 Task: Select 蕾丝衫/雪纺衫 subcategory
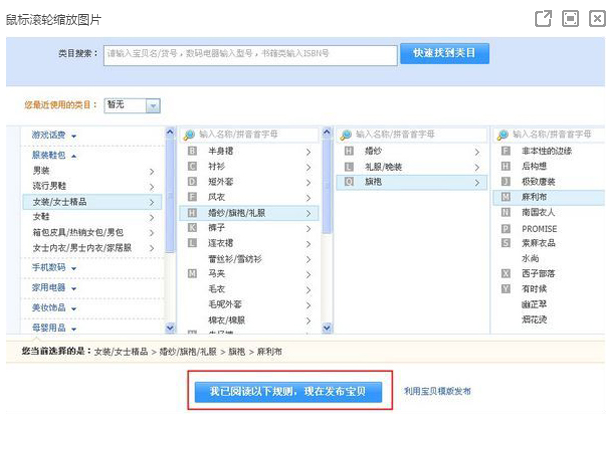pyautogui.click(x=249, y=259)
